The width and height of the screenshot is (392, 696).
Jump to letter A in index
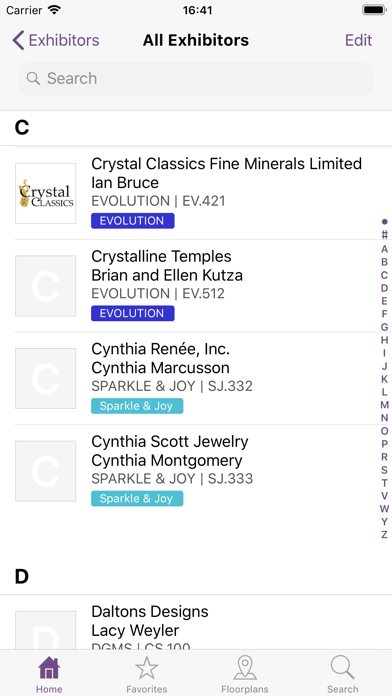coord(384,249)
